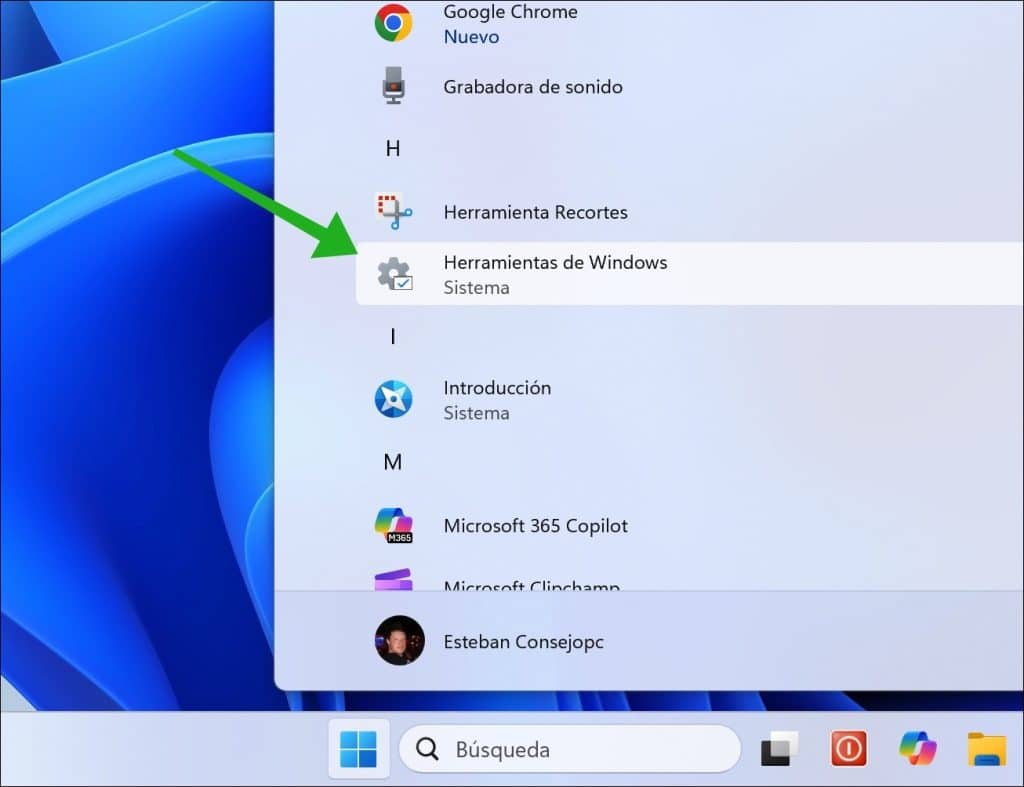
Task: Open Microsoft Clipchamp icon
Action: (x=393, y=579)
